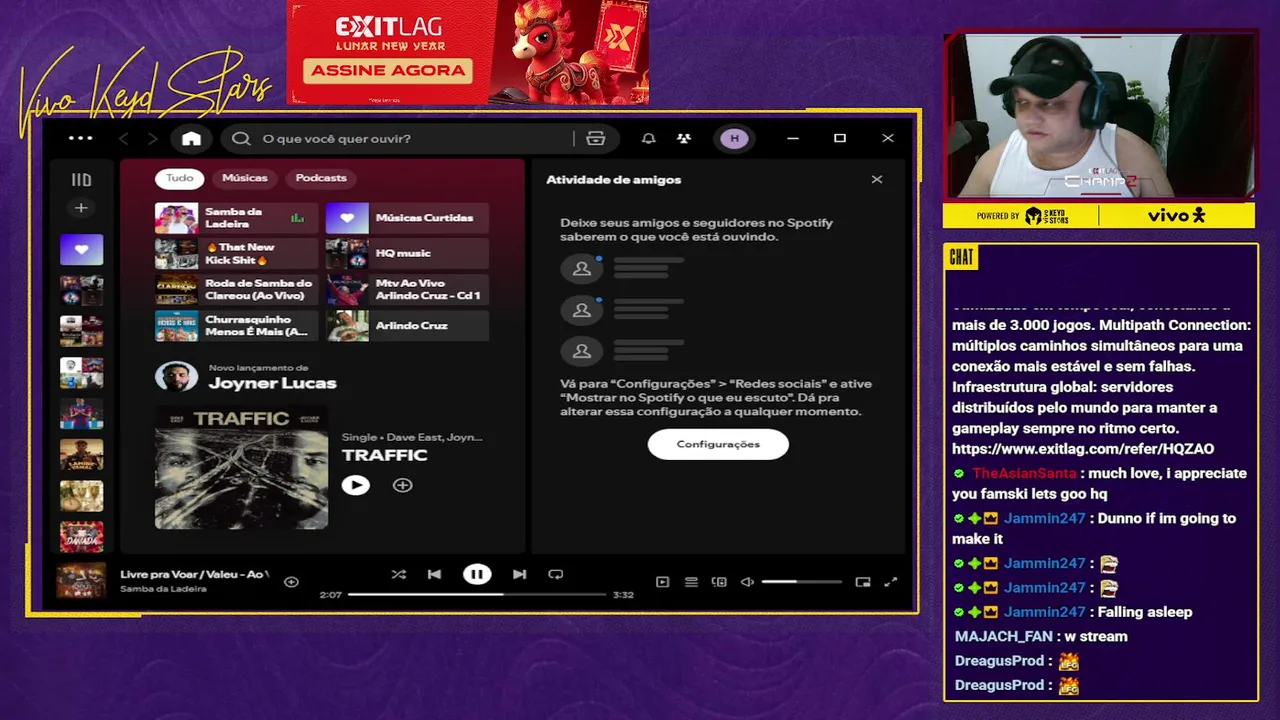Screen dimensions: 1280x720
Task: Open 'Mtv Ao Vivo Arlindo Cruz - Cd 1'
Action: (x=407, y=290)
